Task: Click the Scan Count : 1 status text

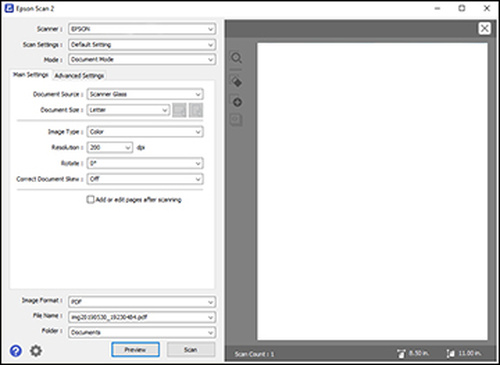Action: tap(254, 354)
